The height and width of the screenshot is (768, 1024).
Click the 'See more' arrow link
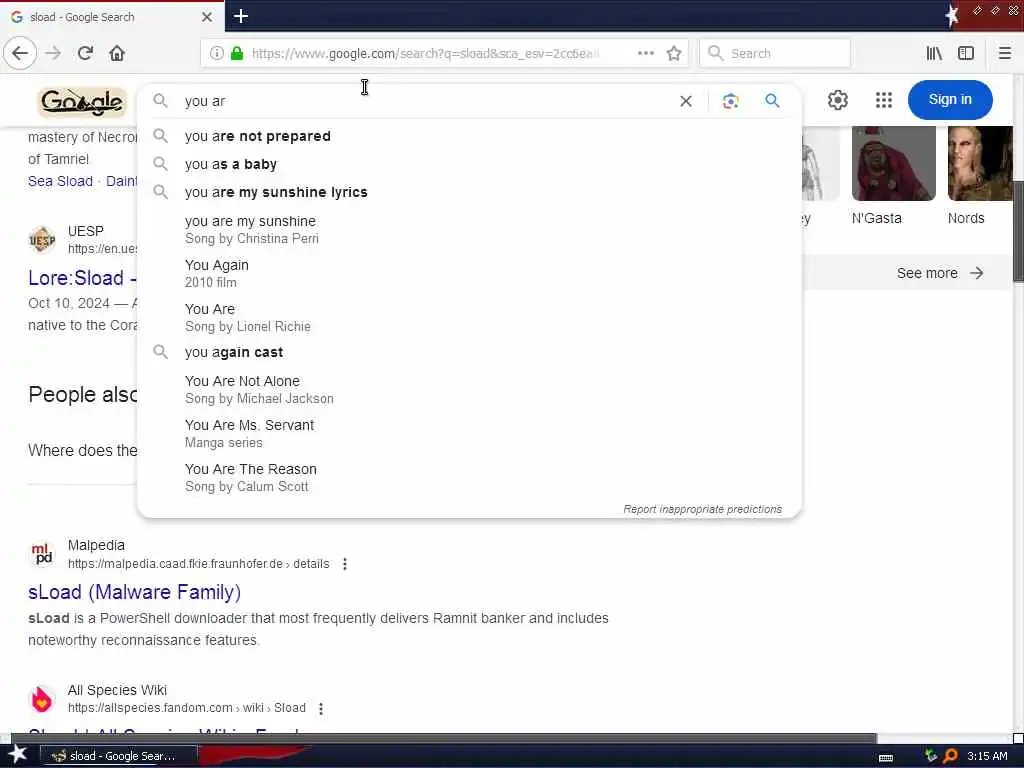tap(940, 273)
